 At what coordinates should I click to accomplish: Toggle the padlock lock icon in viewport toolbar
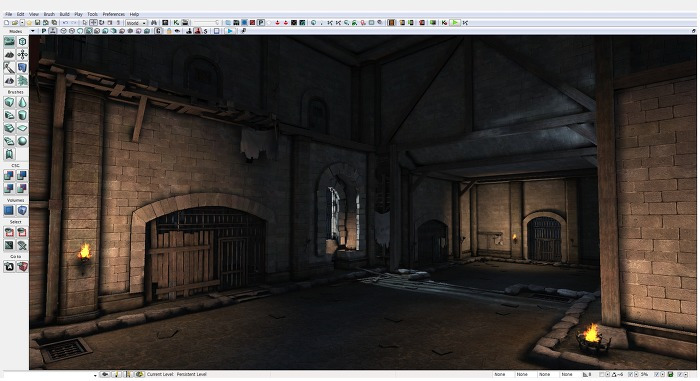click(169, 31)
